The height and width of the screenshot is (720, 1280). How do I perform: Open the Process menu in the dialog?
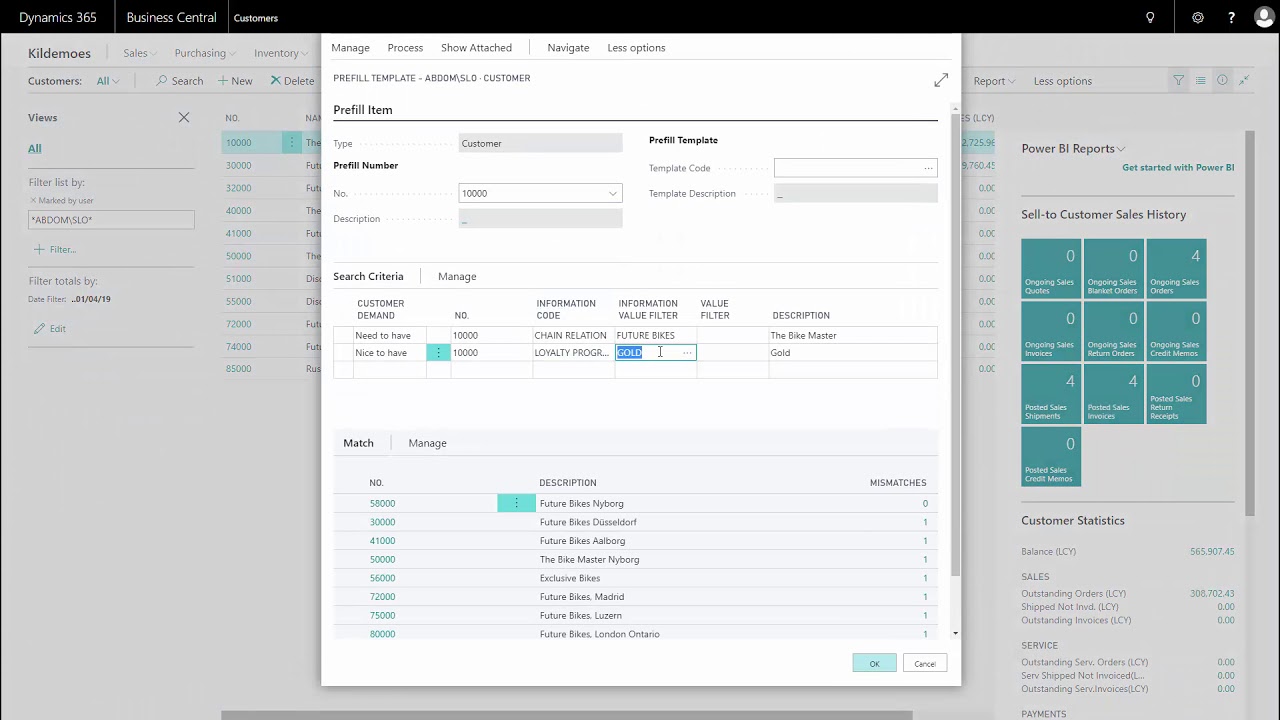pyautogui.click(x=405, y=48)
